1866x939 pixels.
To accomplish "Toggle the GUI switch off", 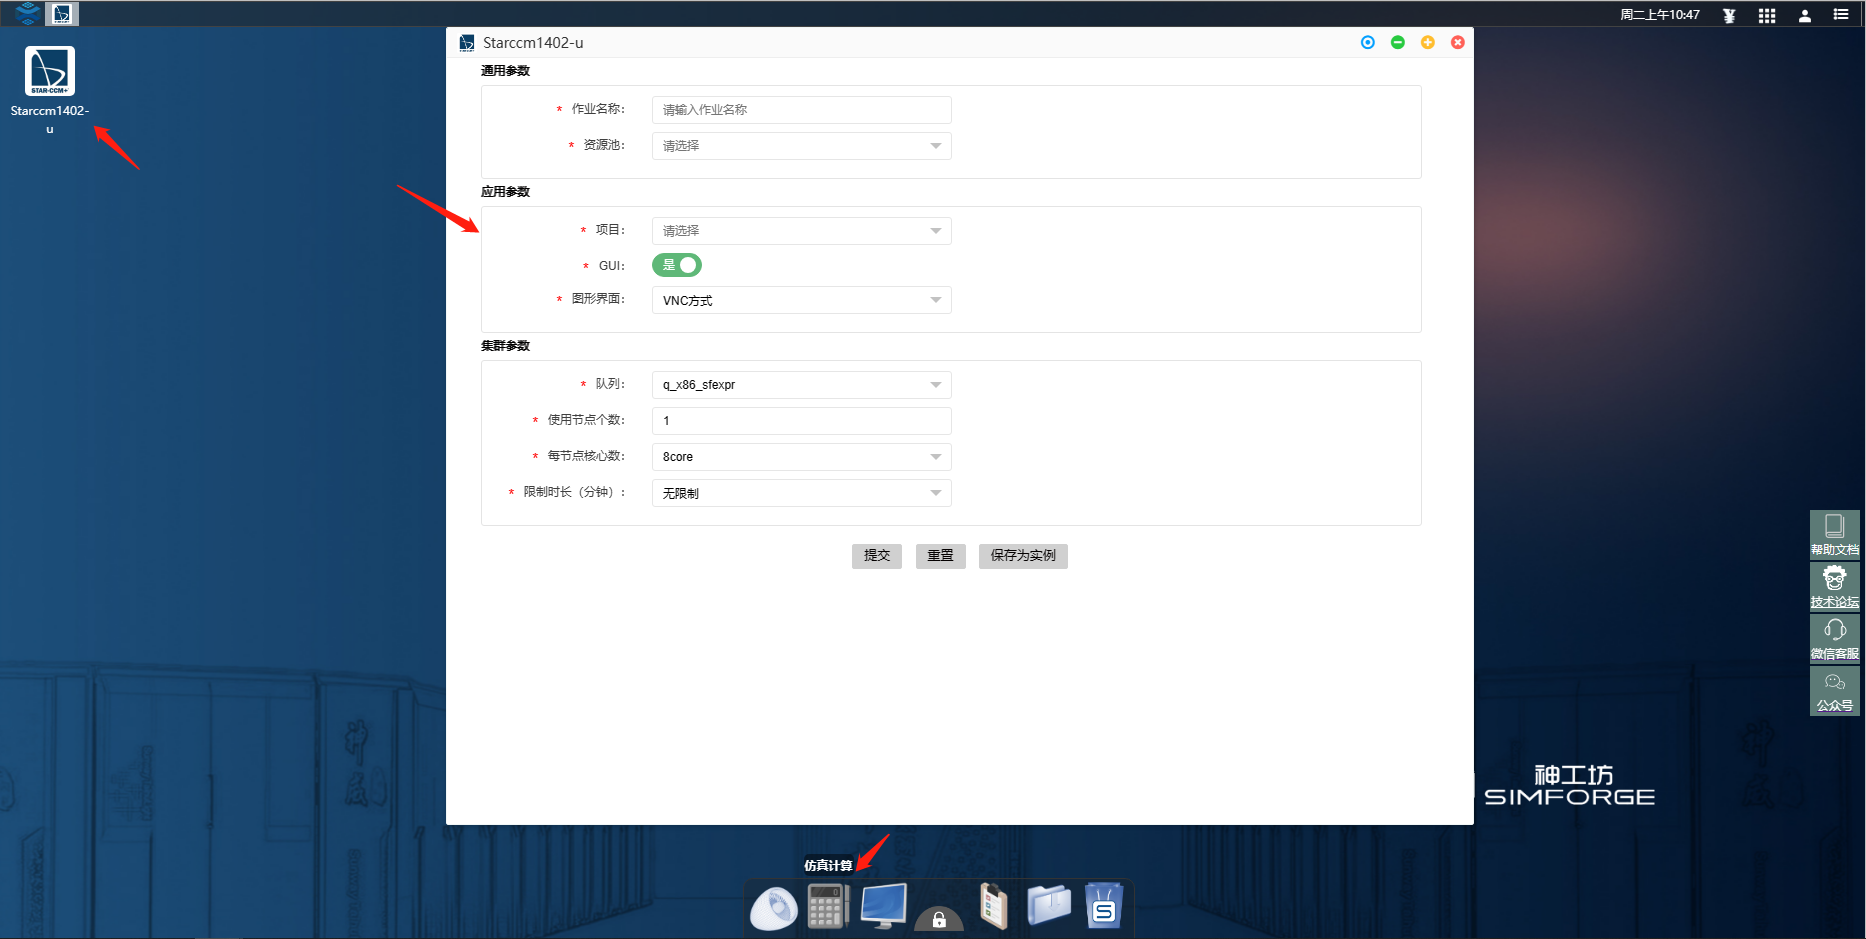I will point(677,265).
